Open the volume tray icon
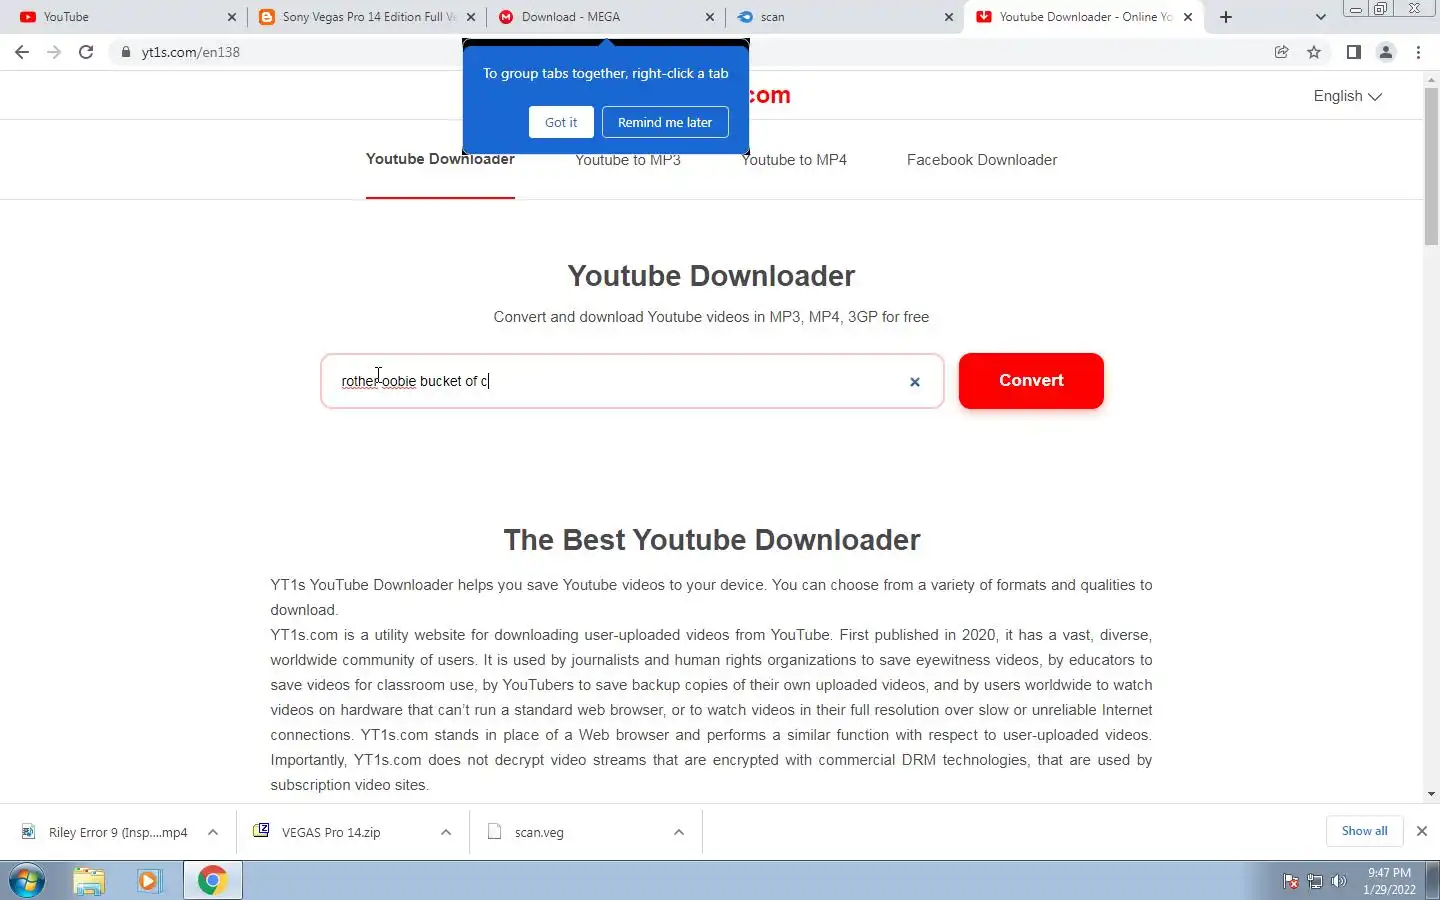The height and width of the screenshot is (900, 1440). [1339, 881]
